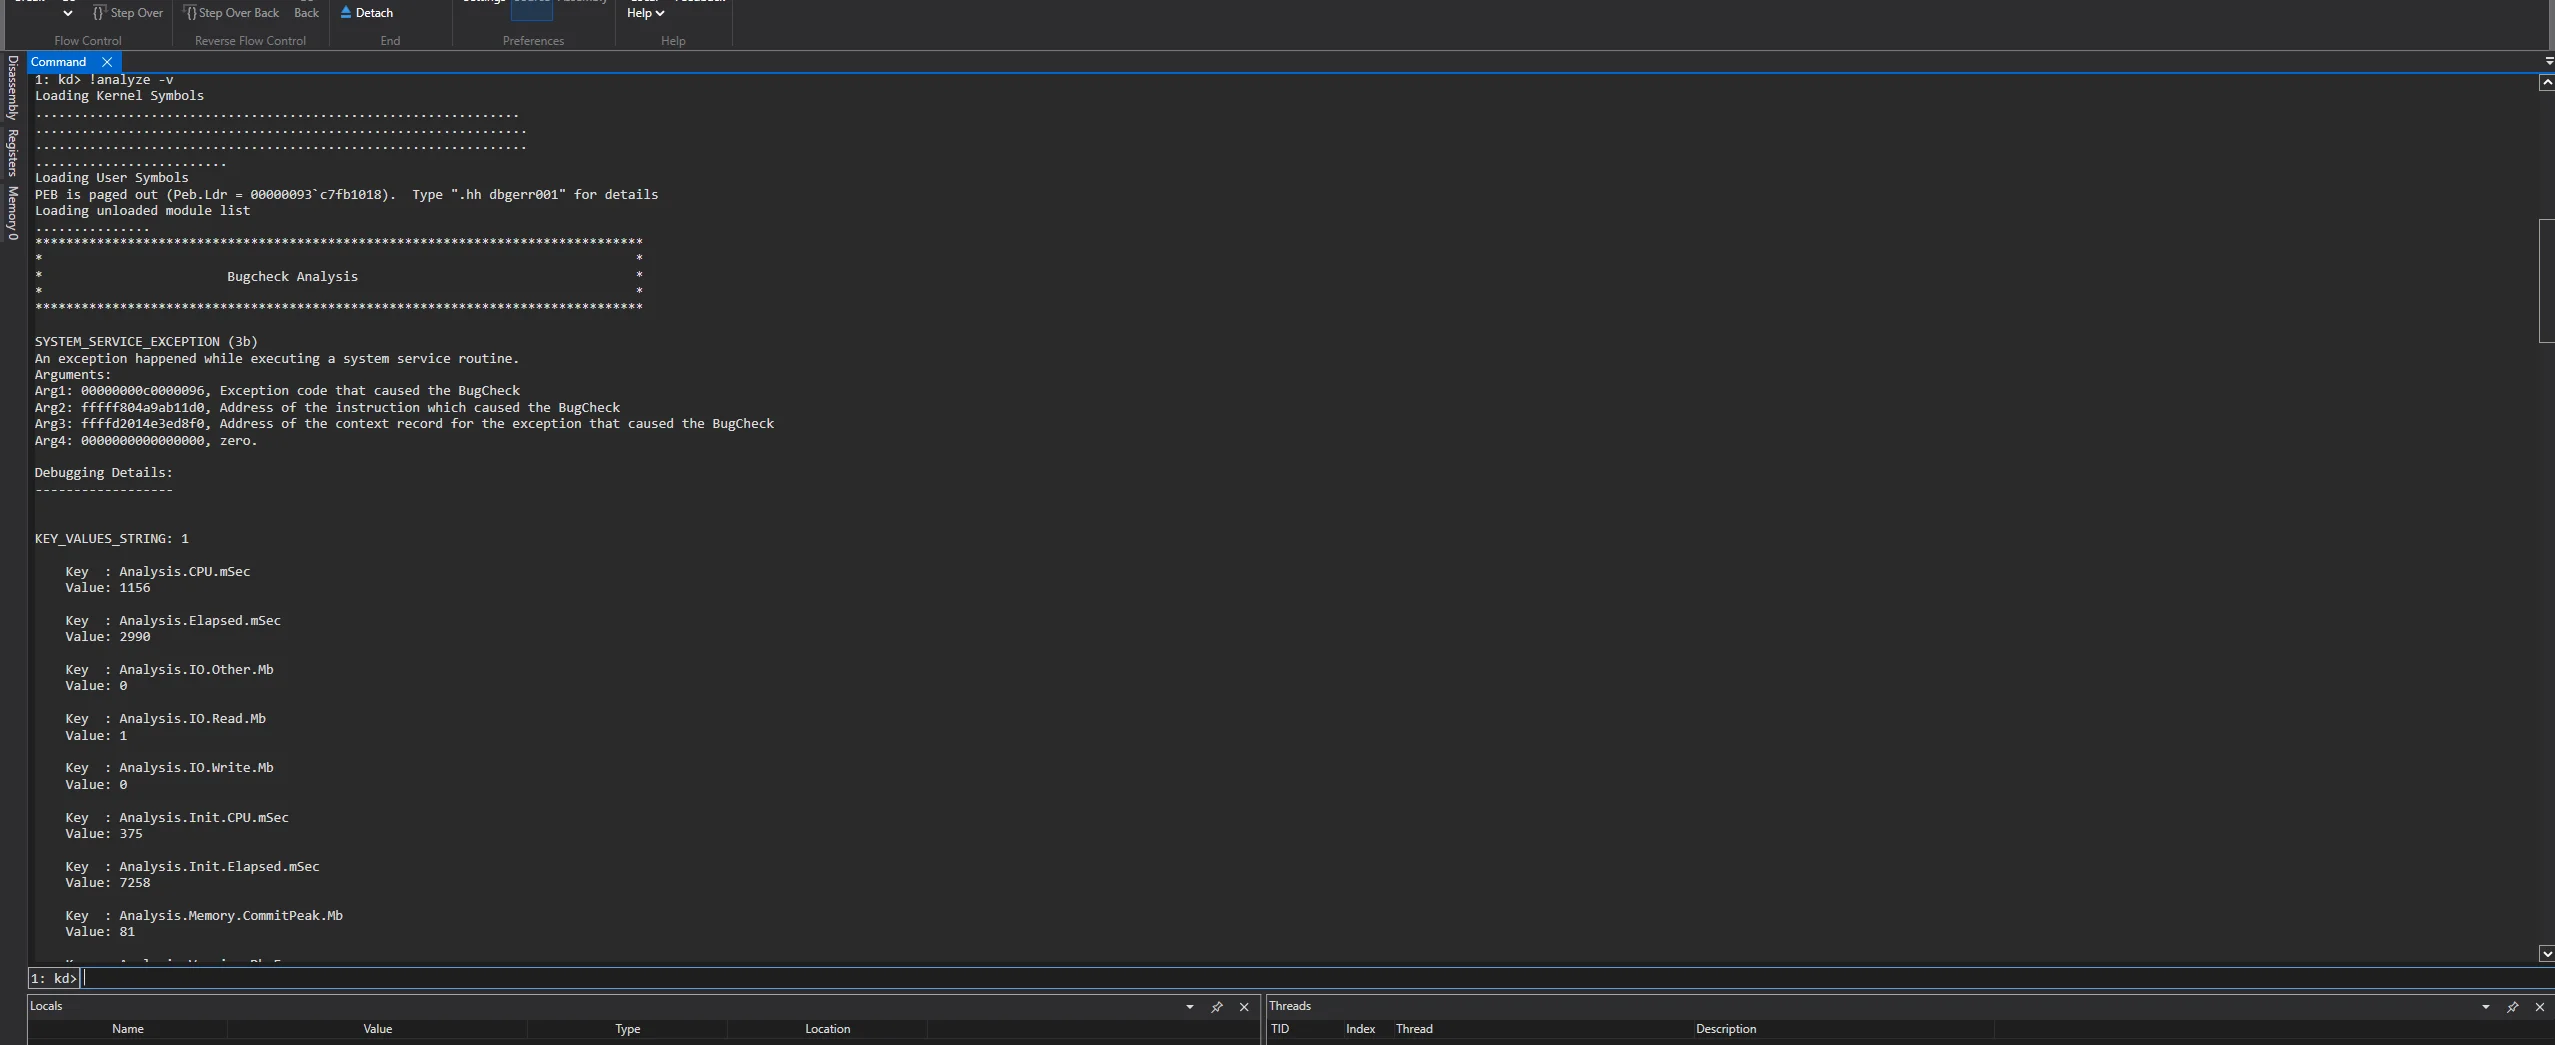2555x1045 pixels.
Task: Click the !analyze -v command line
Action: [x=104, y=80]
